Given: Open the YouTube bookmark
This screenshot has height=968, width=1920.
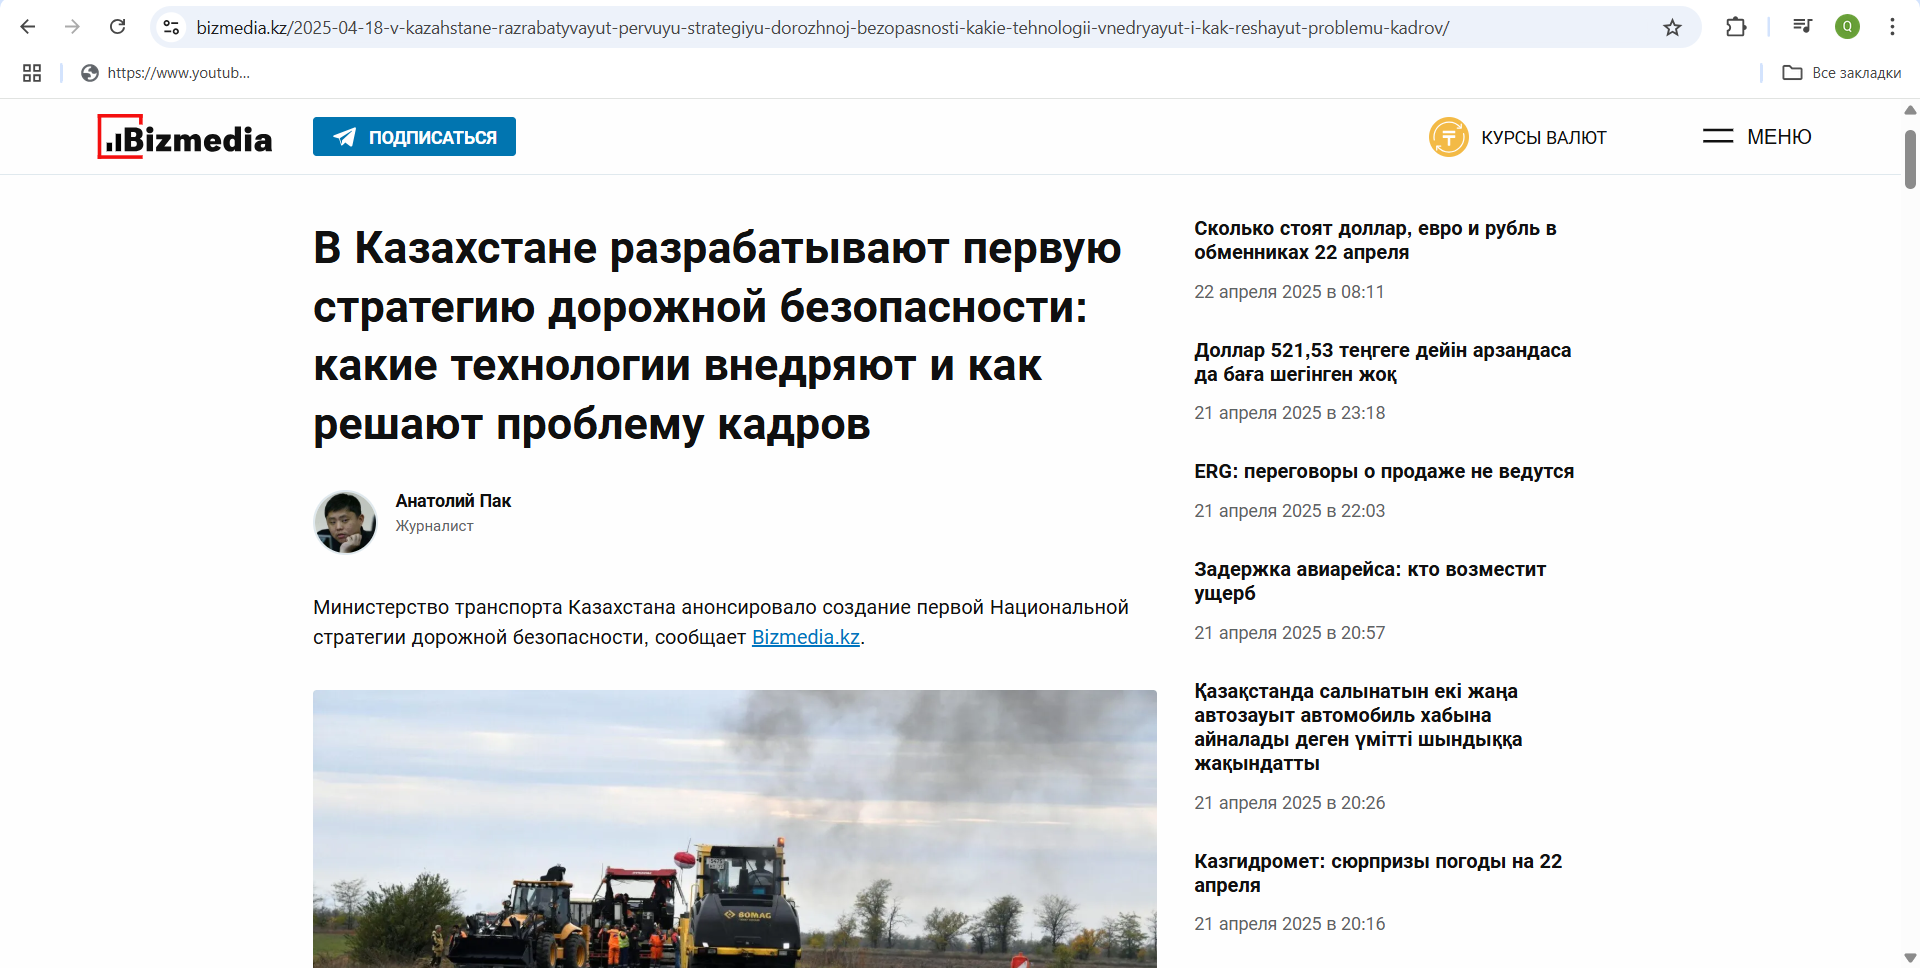Looking at the screenshot, I should 166,73.
